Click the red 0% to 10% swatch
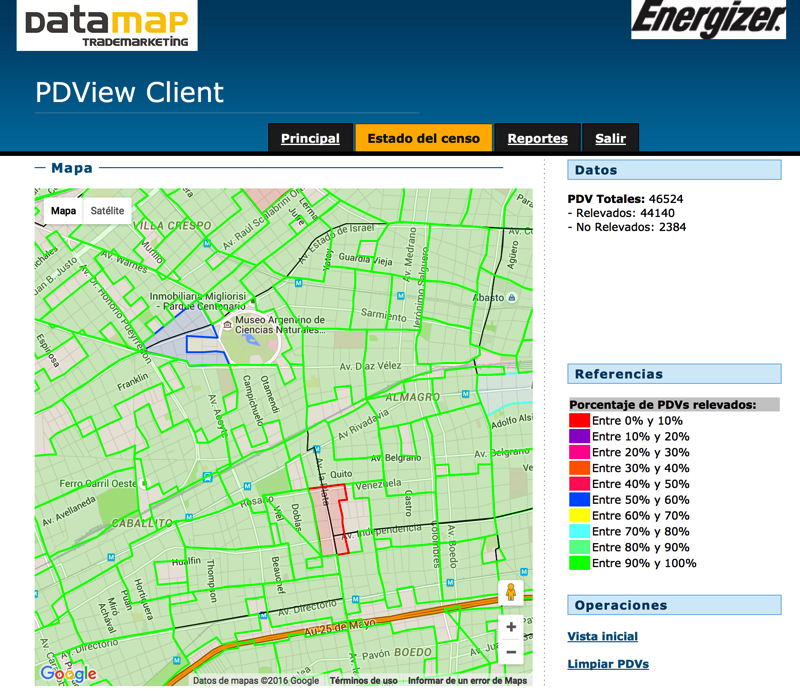The width and height of the screenshot is (800, 699). (579, 421)
